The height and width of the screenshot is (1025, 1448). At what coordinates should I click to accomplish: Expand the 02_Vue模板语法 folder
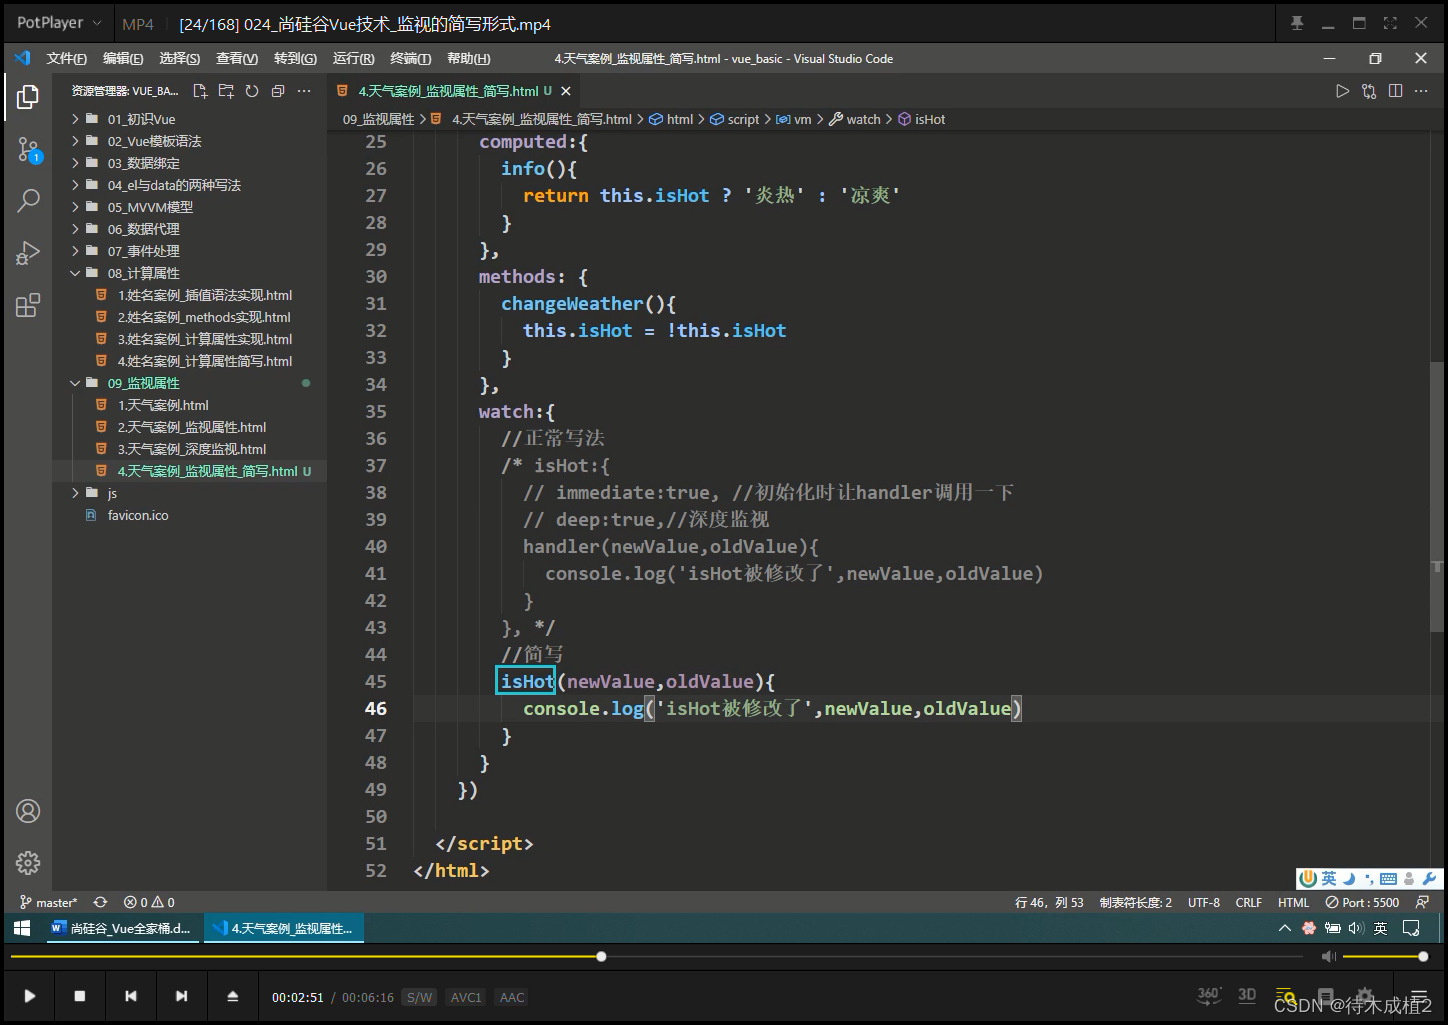[x=154, y=141]
